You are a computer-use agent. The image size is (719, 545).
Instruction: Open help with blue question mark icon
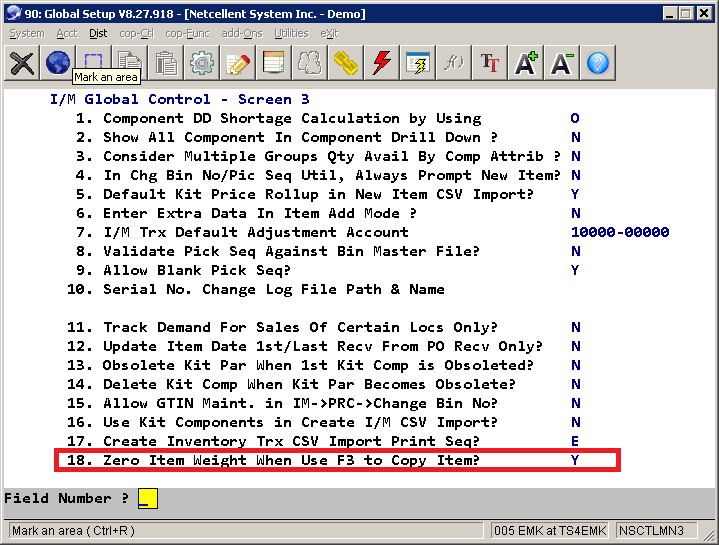(x=598, y=63)
